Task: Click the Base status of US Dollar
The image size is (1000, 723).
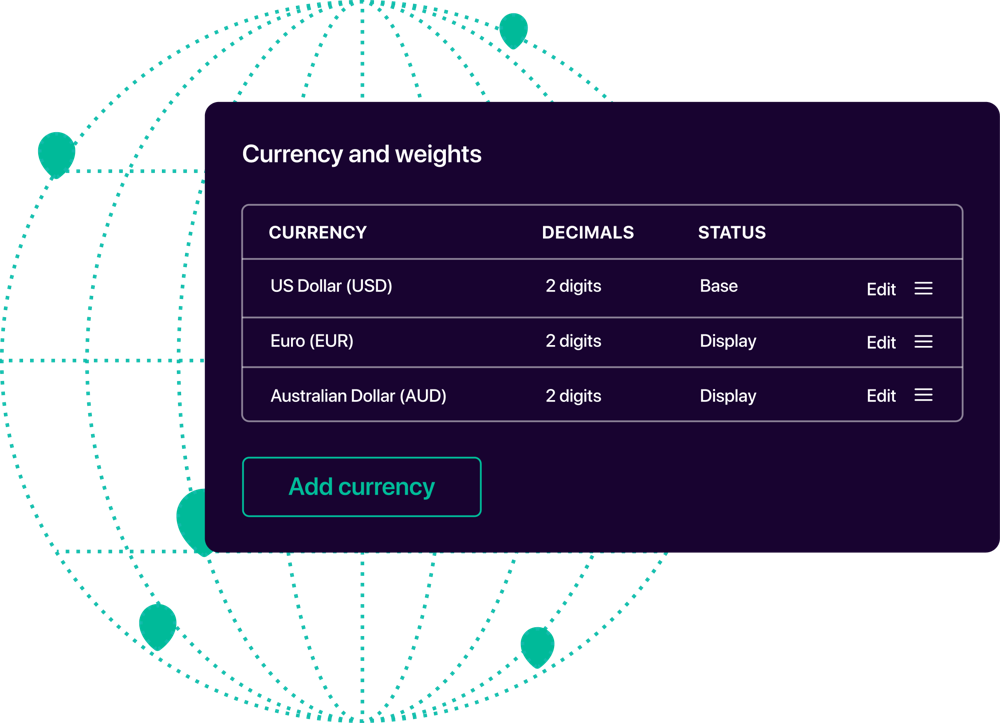Action: tap(719, 286)
